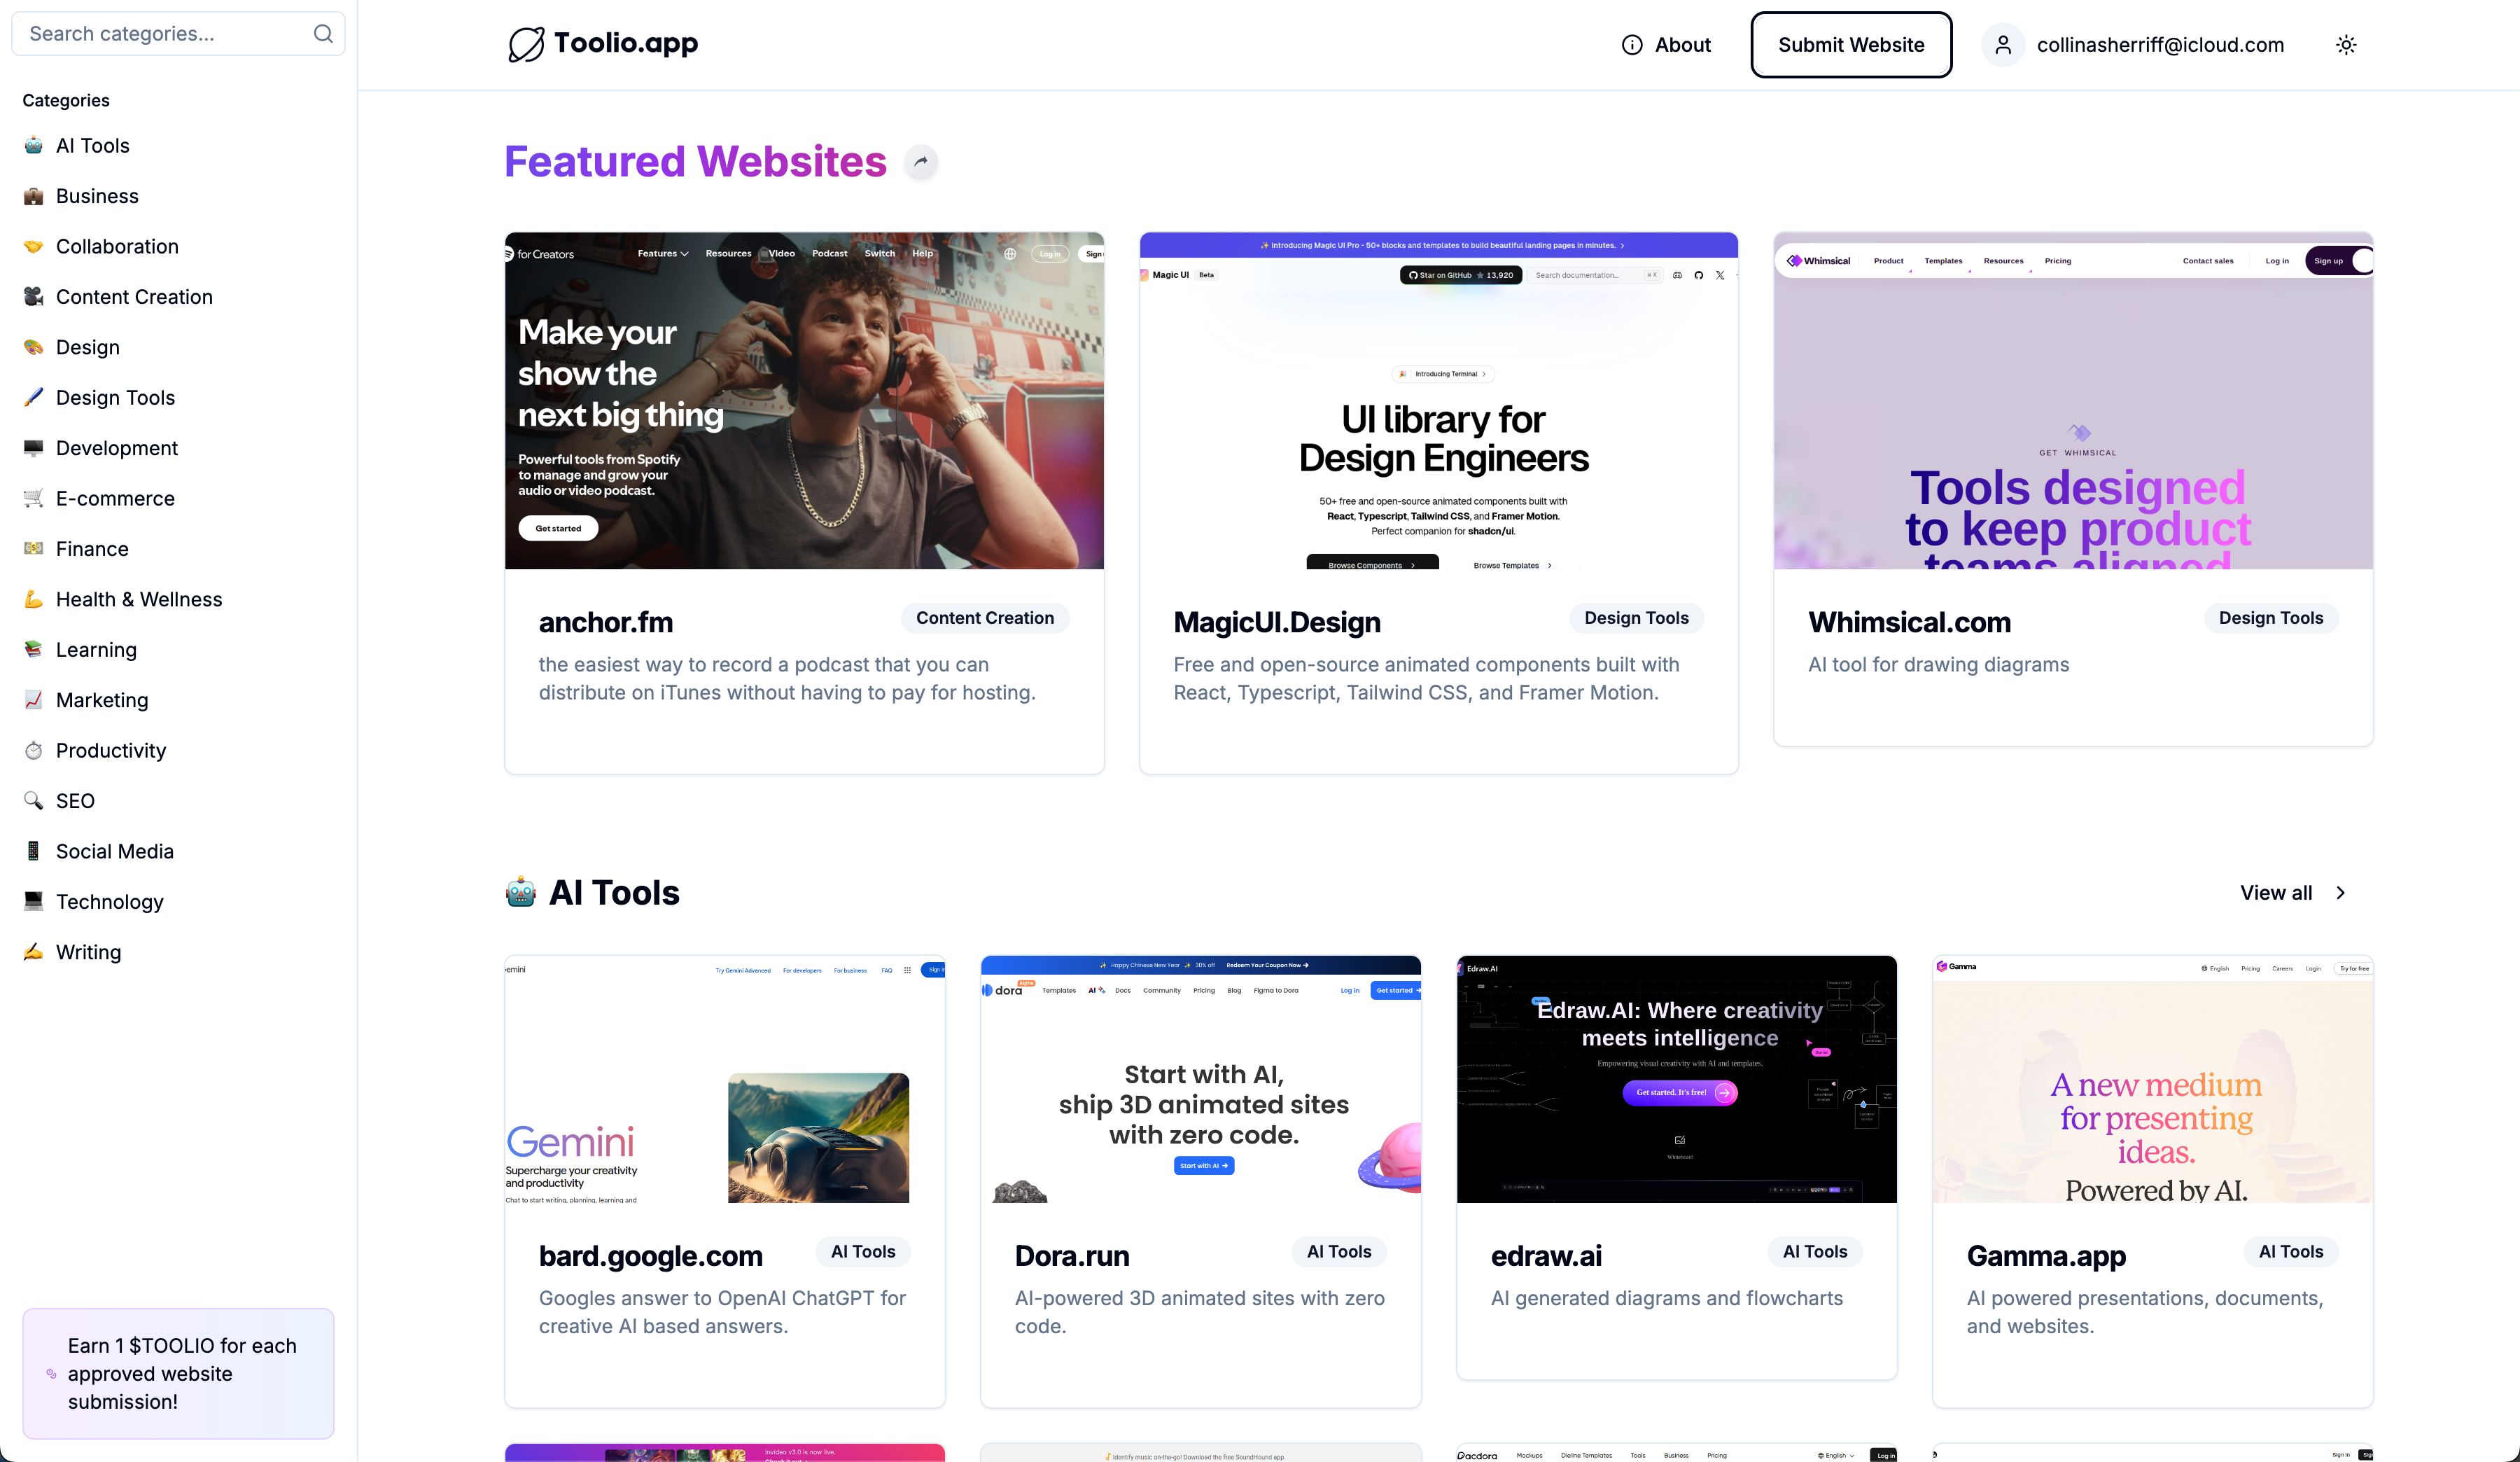The width and height of the screenshot is (2520, 1462).
Task: Click the Design palette icon in sidebar
Action: tap(34, 347)
